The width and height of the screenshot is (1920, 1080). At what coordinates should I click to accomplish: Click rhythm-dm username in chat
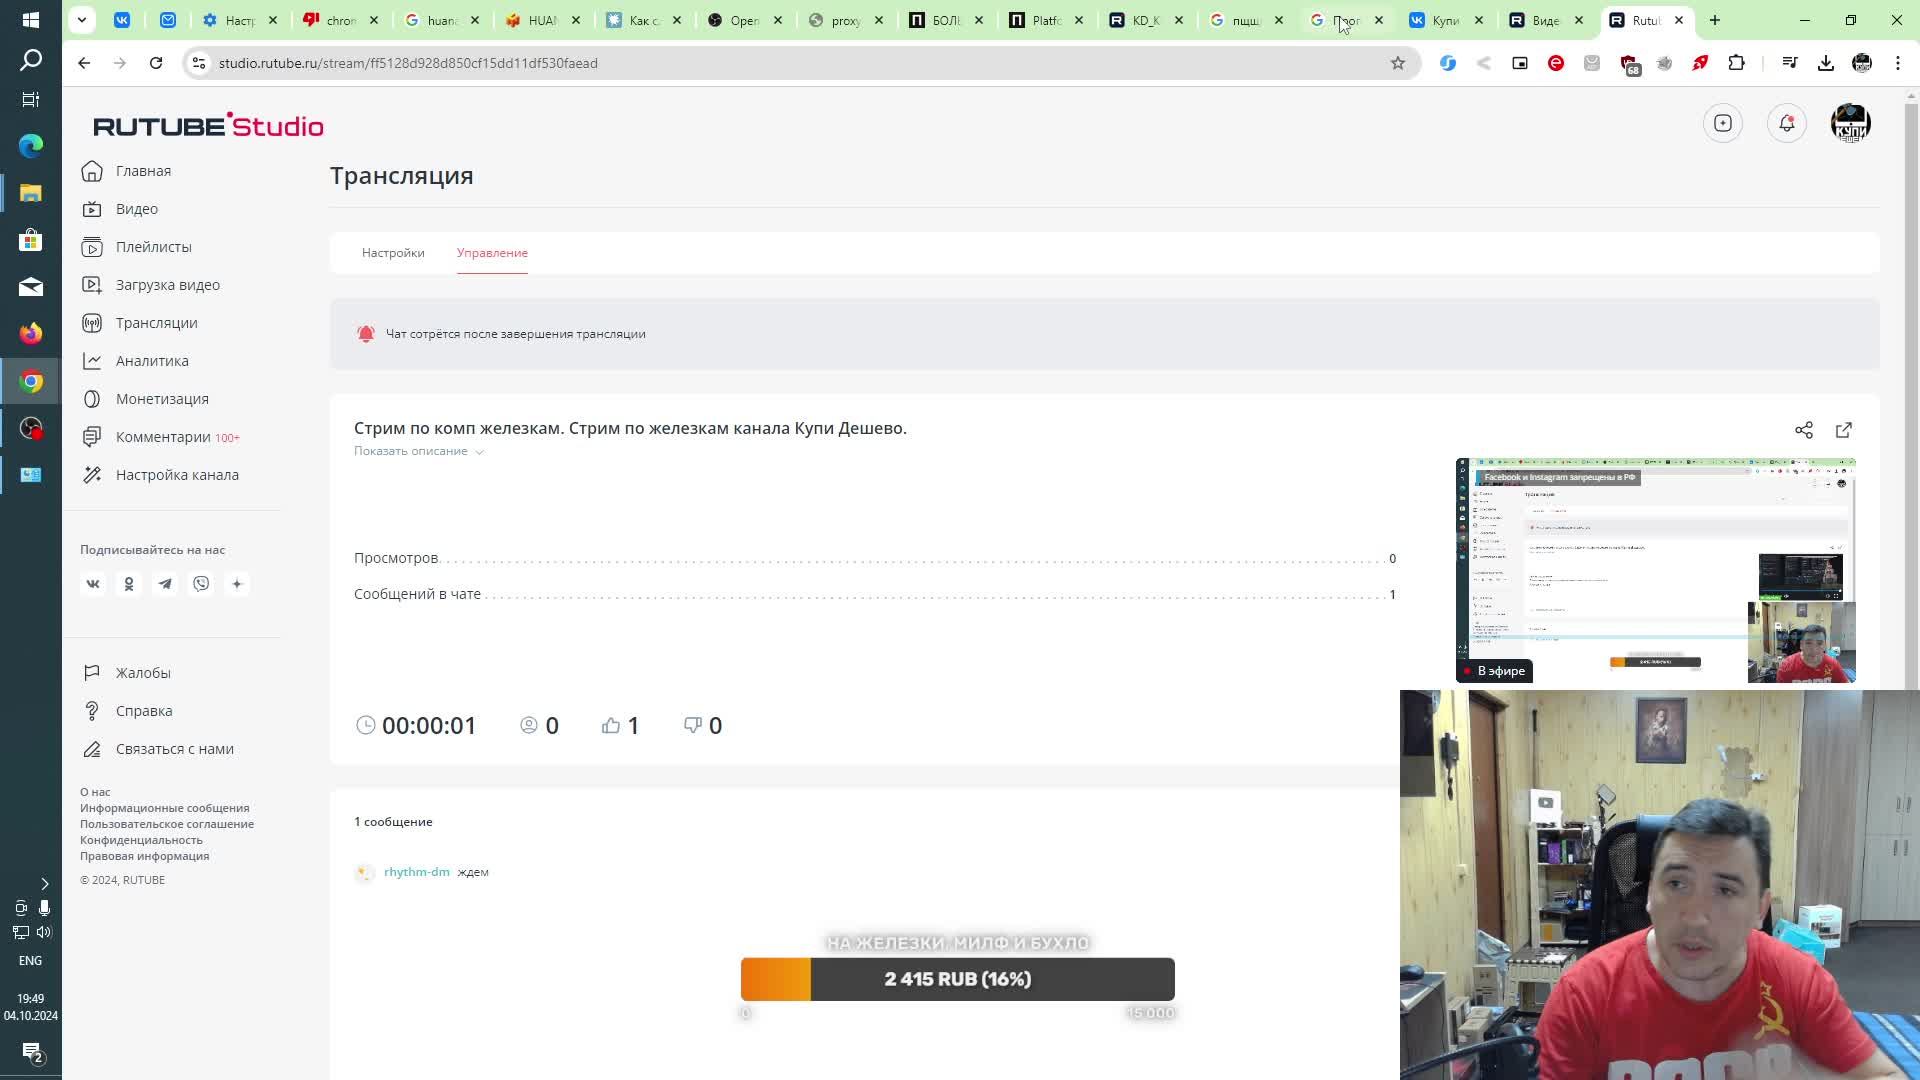pyautogui.click(x=416, y=872)
